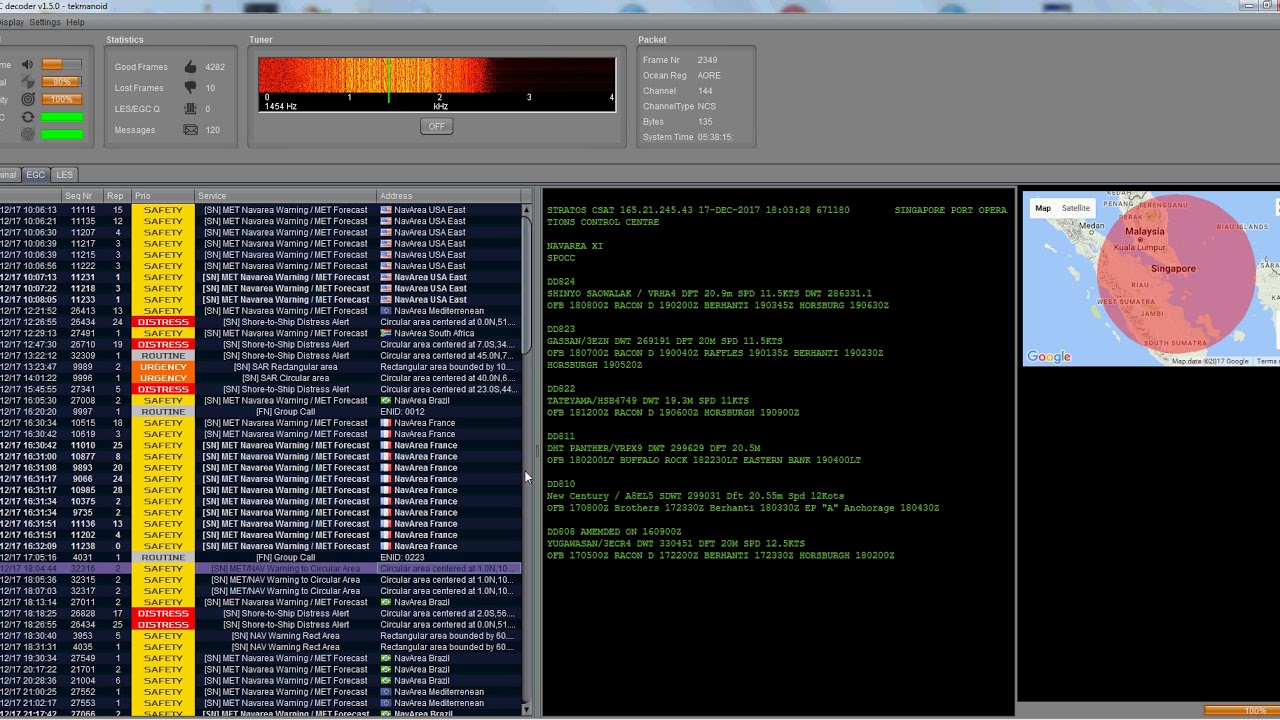This screenshot has width=1280, height=720.
Task: Switch map to Satellite view
Action: pos(1075,208)
